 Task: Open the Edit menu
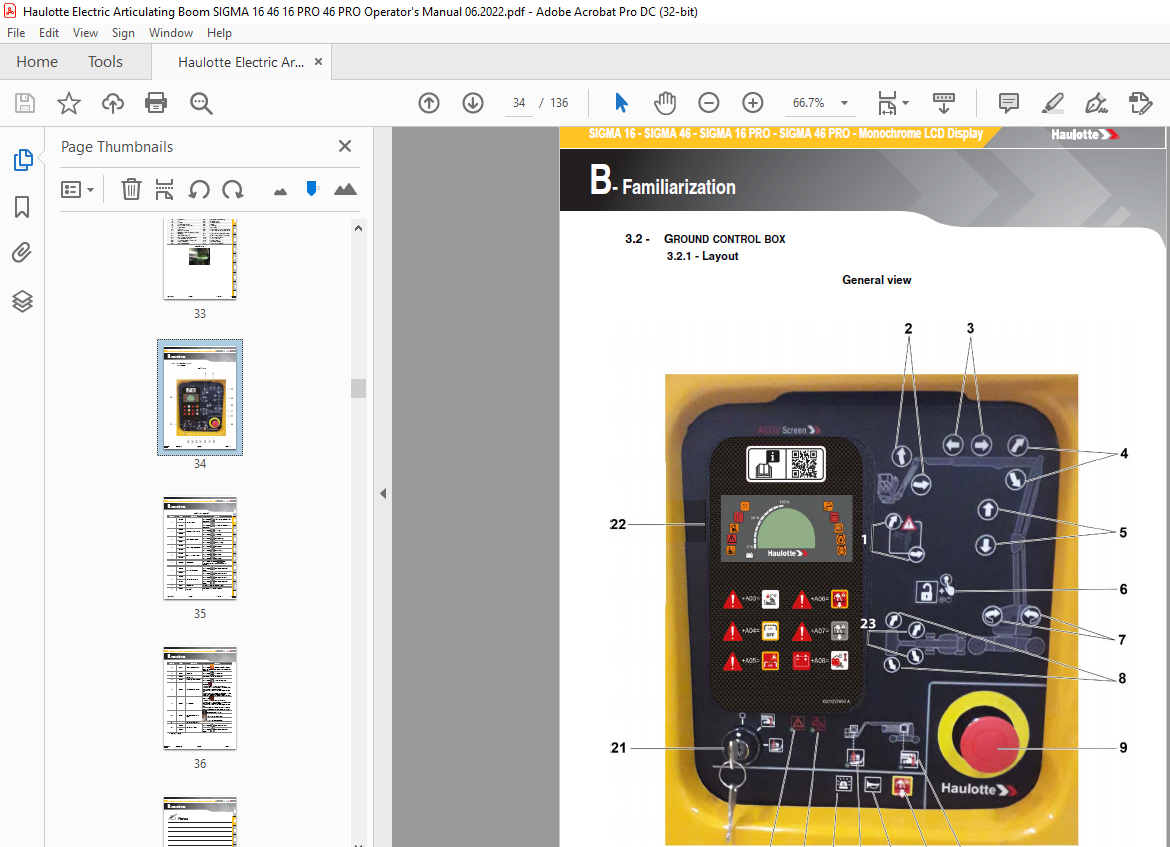click(49, 33)
